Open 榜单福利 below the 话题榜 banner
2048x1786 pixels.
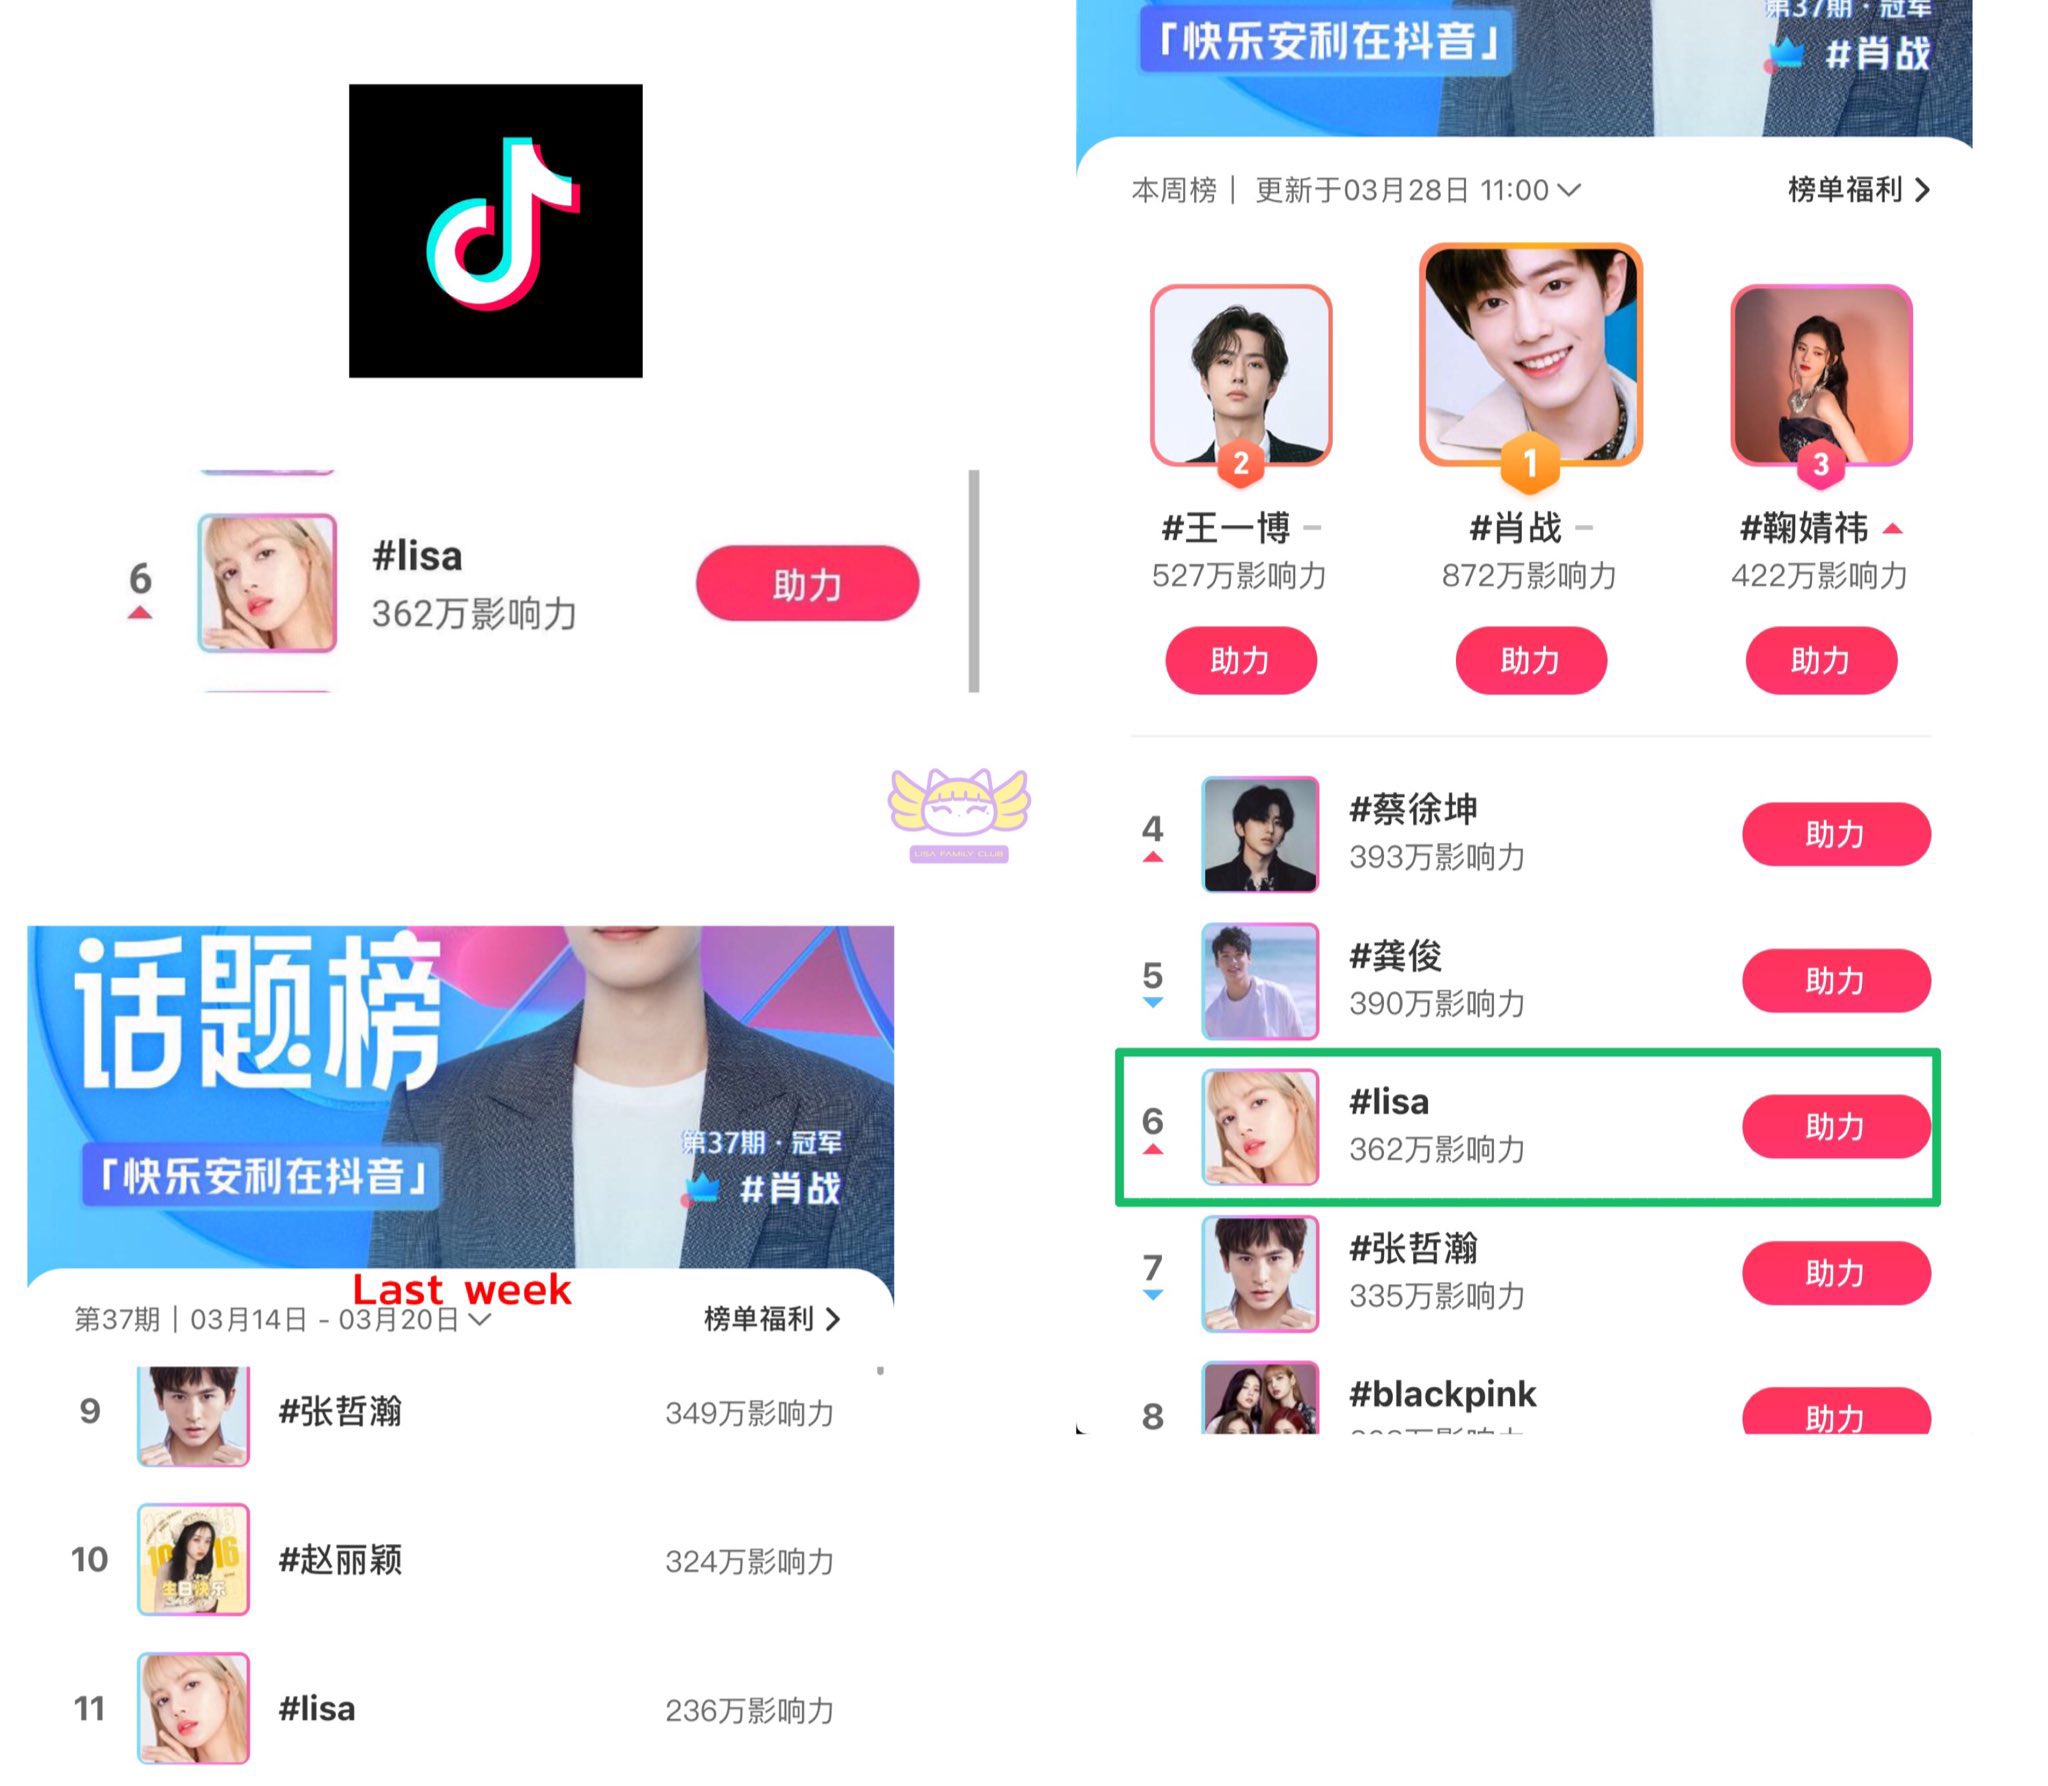(x=772, y=1319)
